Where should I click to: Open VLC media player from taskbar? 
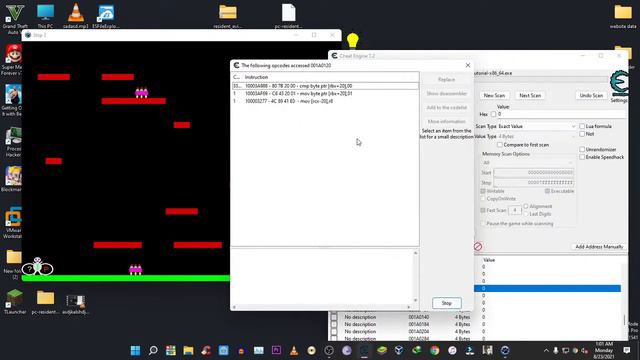coord(294,350)
